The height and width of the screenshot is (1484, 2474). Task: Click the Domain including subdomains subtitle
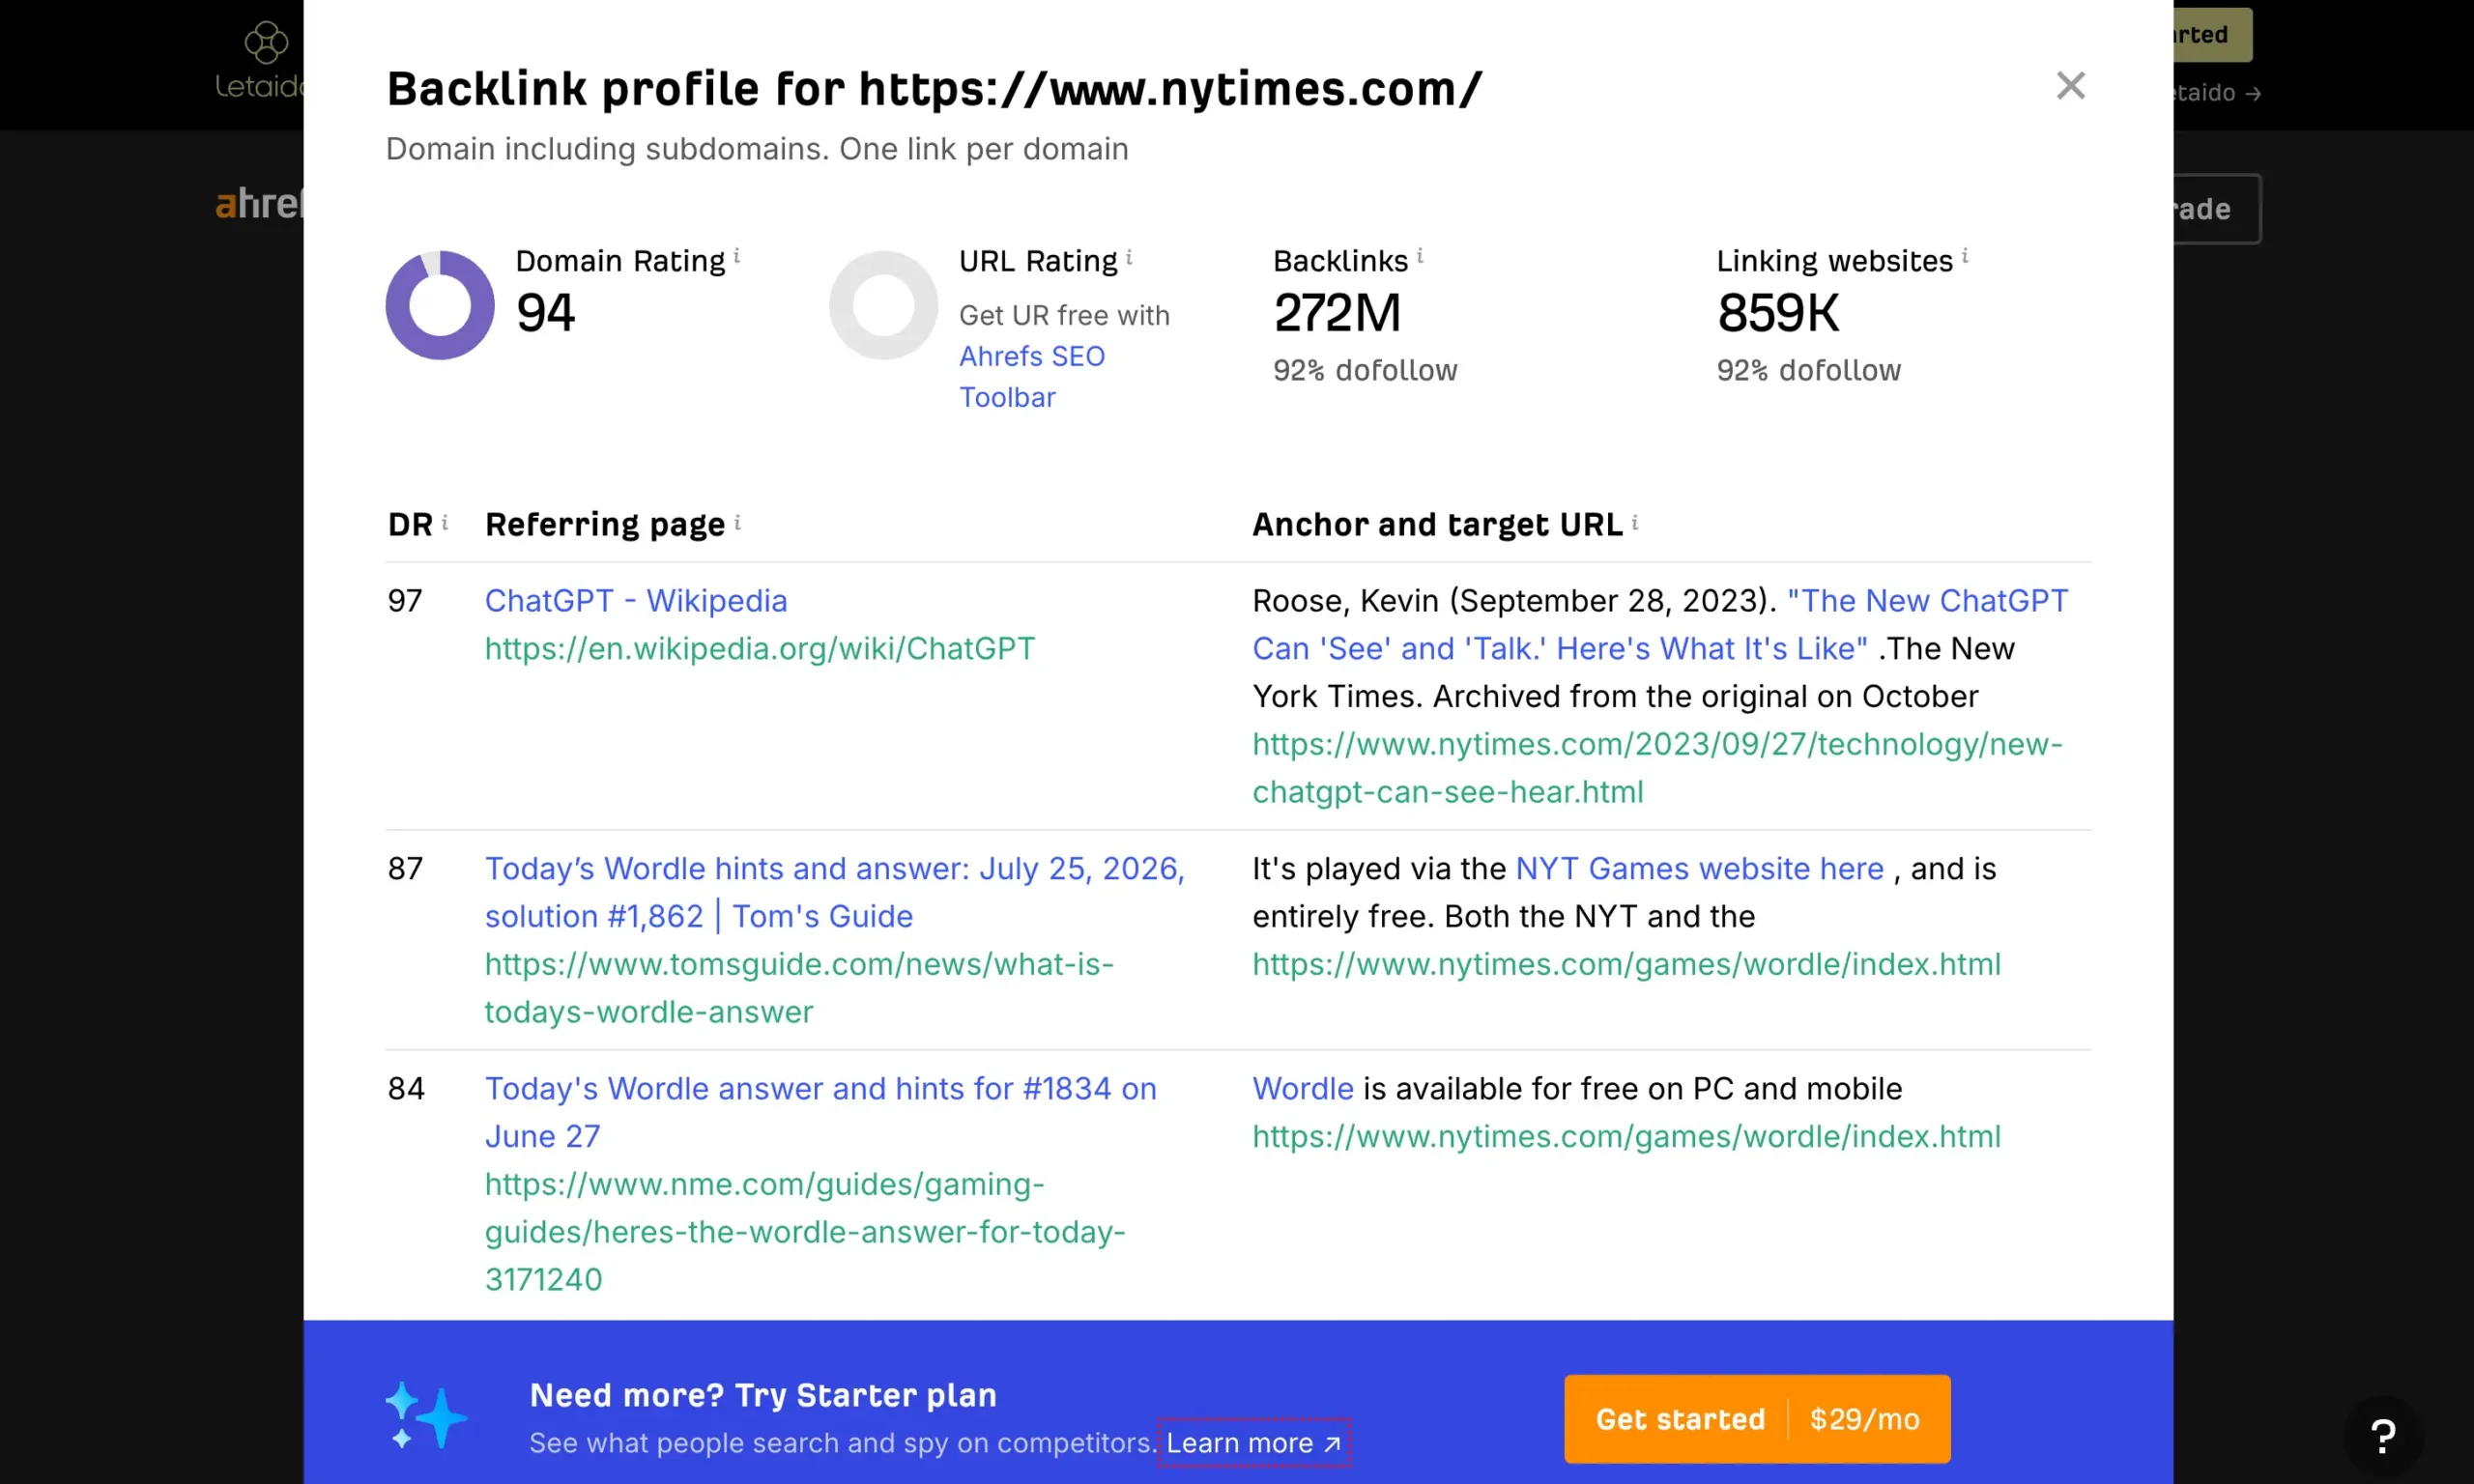pyautogui.click(x=757, y=148)
